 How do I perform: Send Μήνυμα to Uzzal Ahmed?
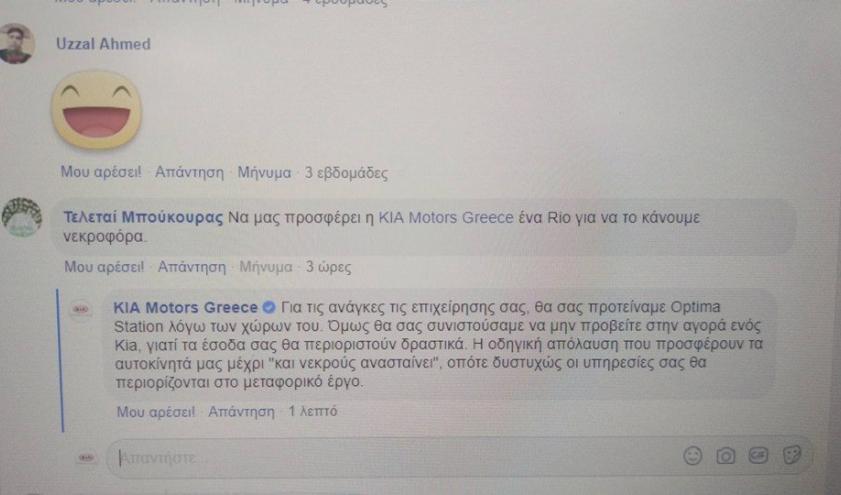[264, 173]
